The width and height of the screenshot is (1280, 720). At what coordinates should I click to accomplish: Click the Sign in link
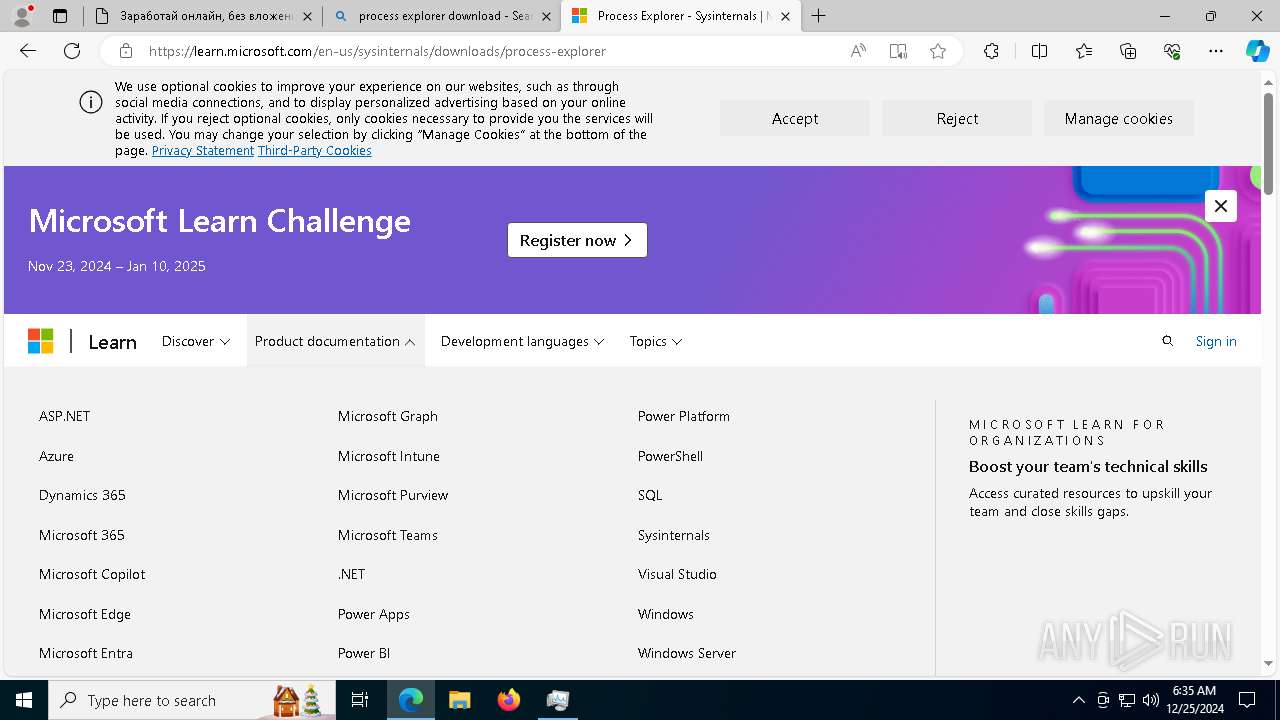click(x=1216, y=341)
